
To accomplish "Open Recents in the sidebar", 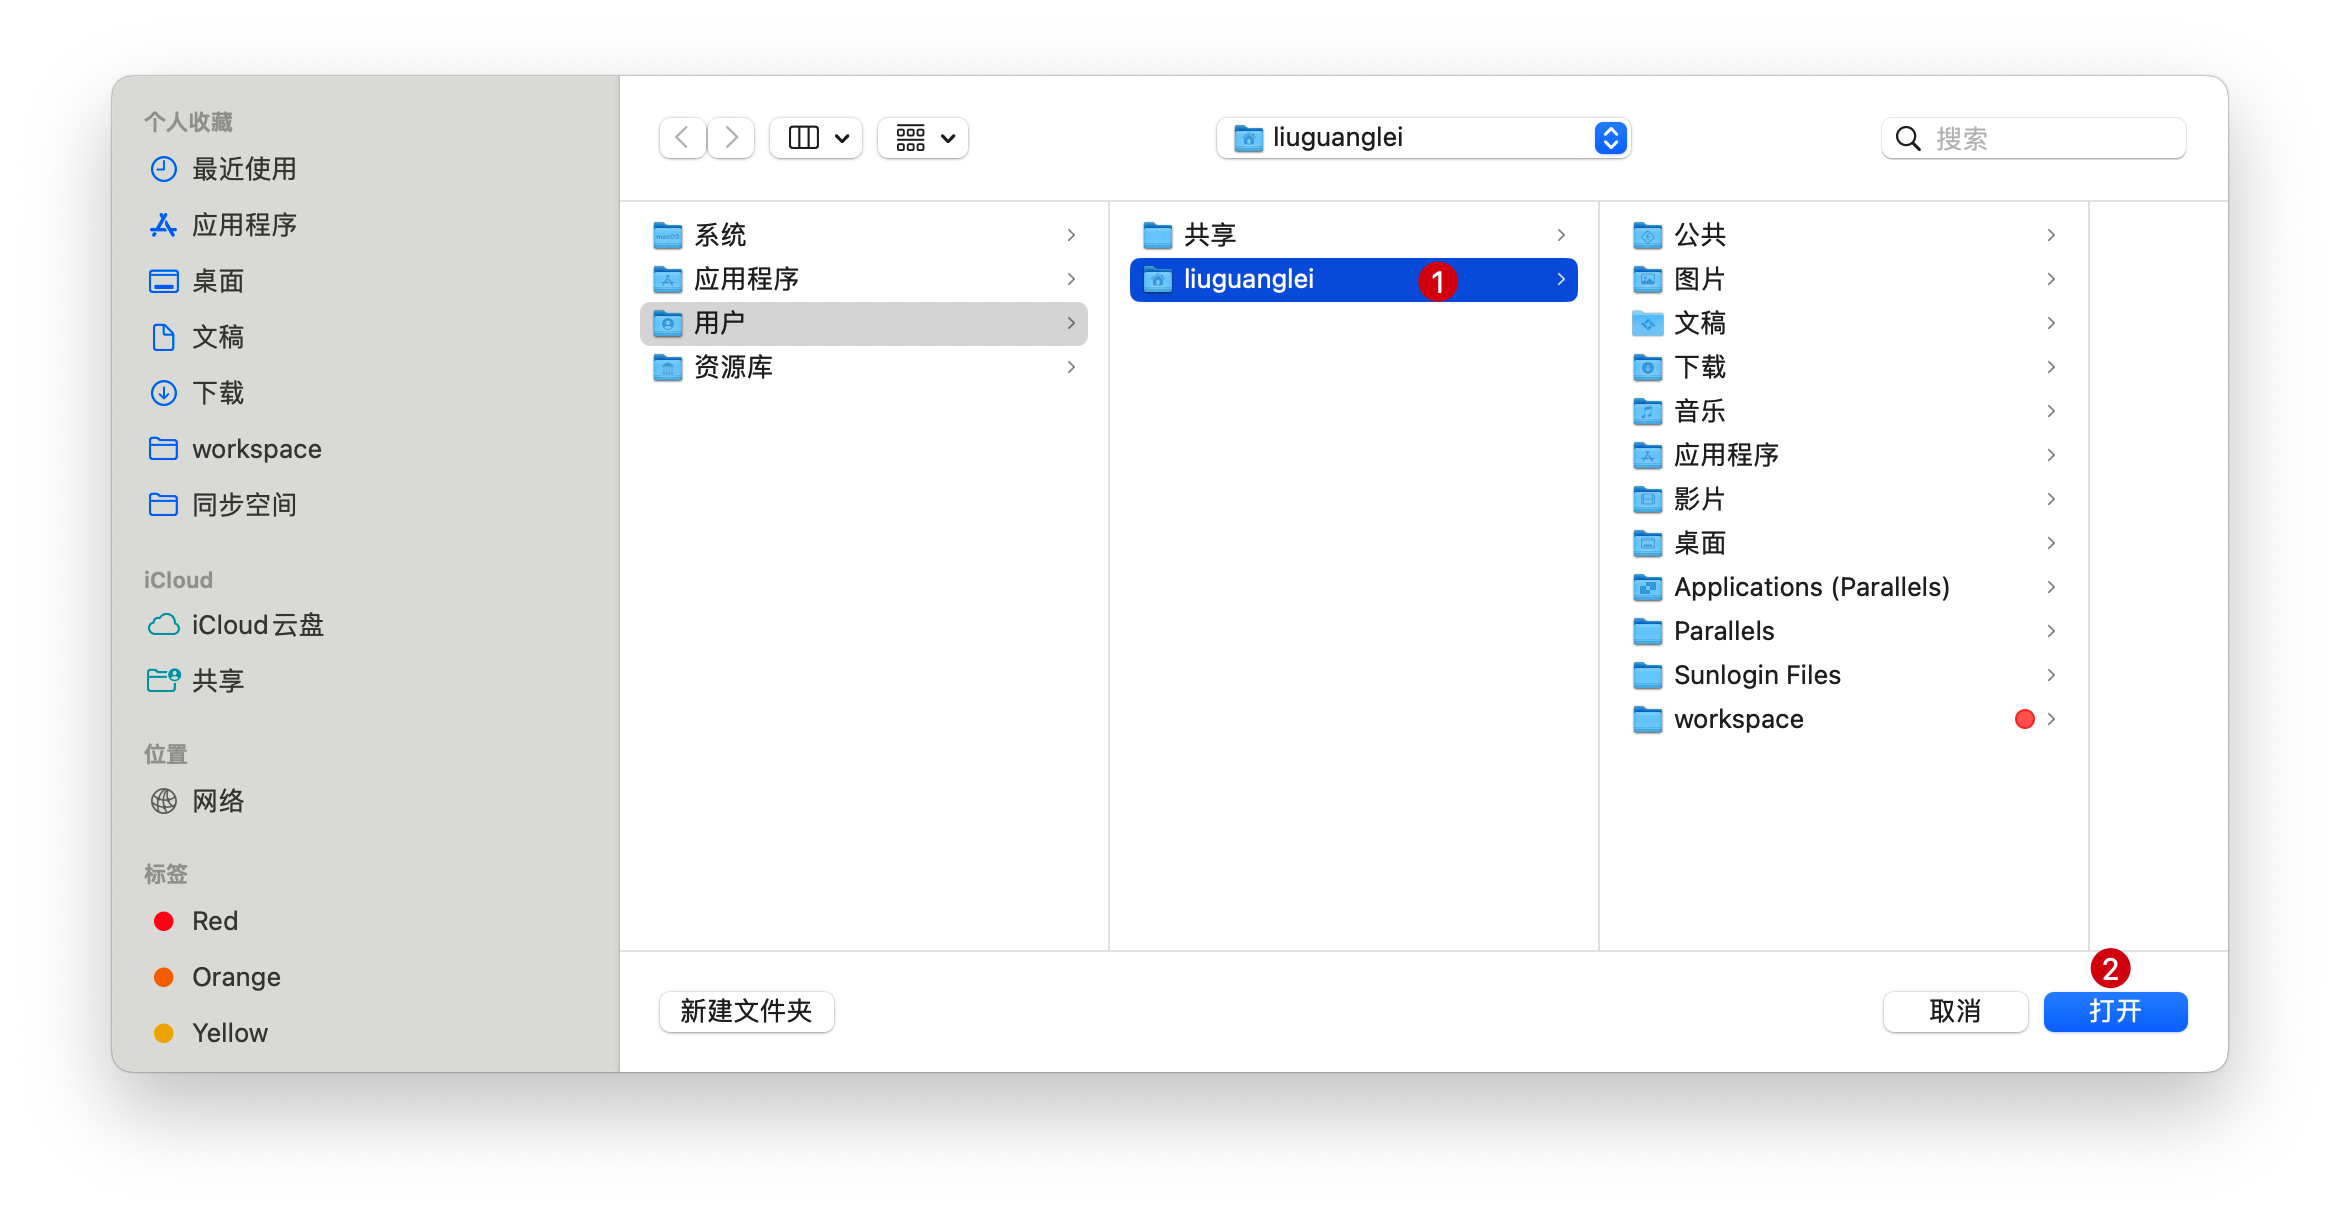I will [x=243, y=169].
